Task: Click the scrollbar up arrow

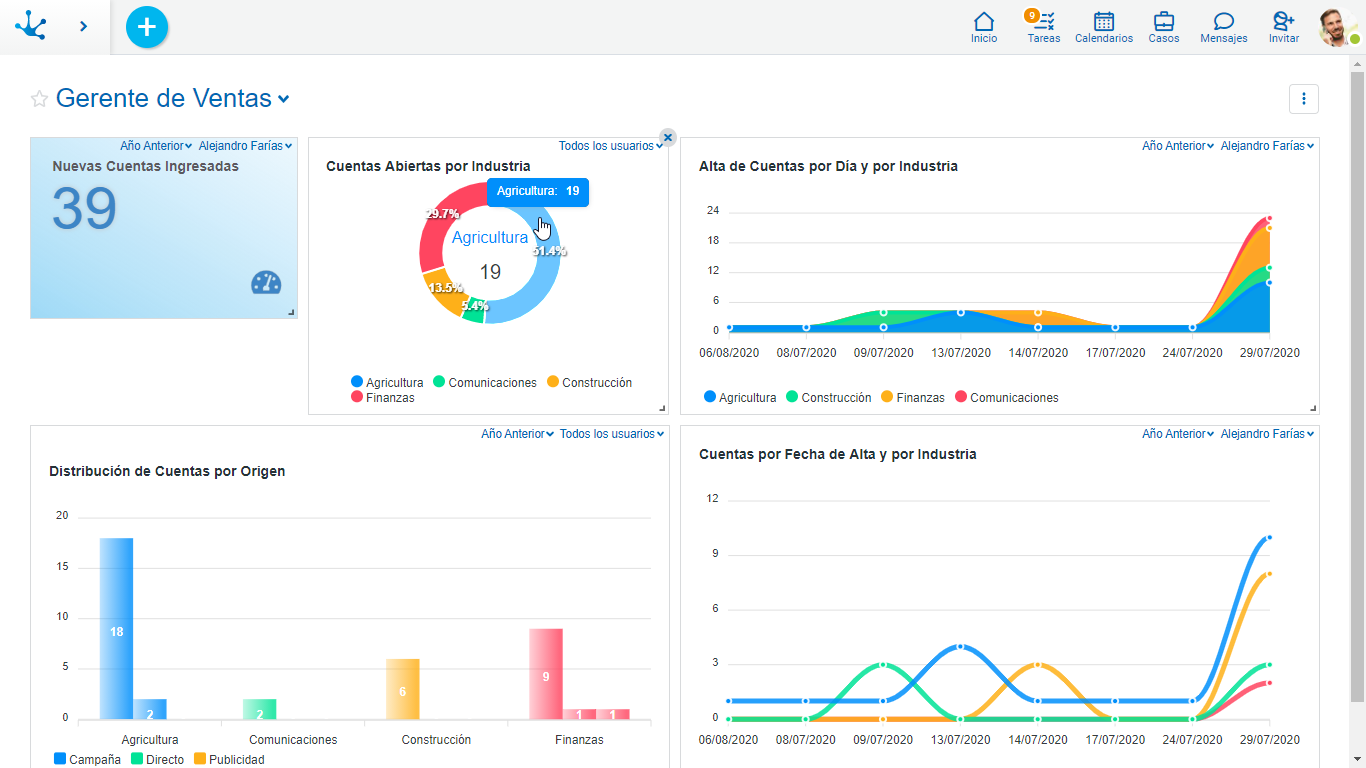Action: click(1357, 63)
